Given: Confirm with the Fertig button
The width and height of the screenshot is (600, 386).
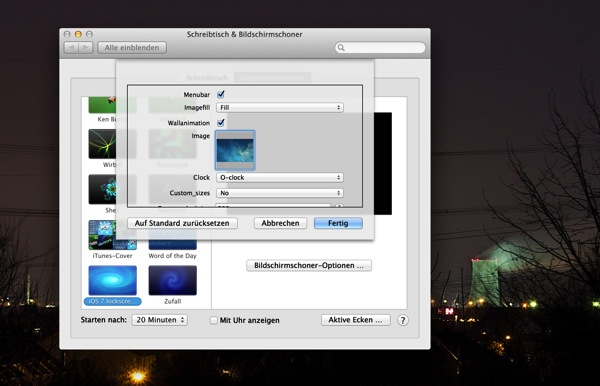Looking at the screenshot, I should click(338, 223).
